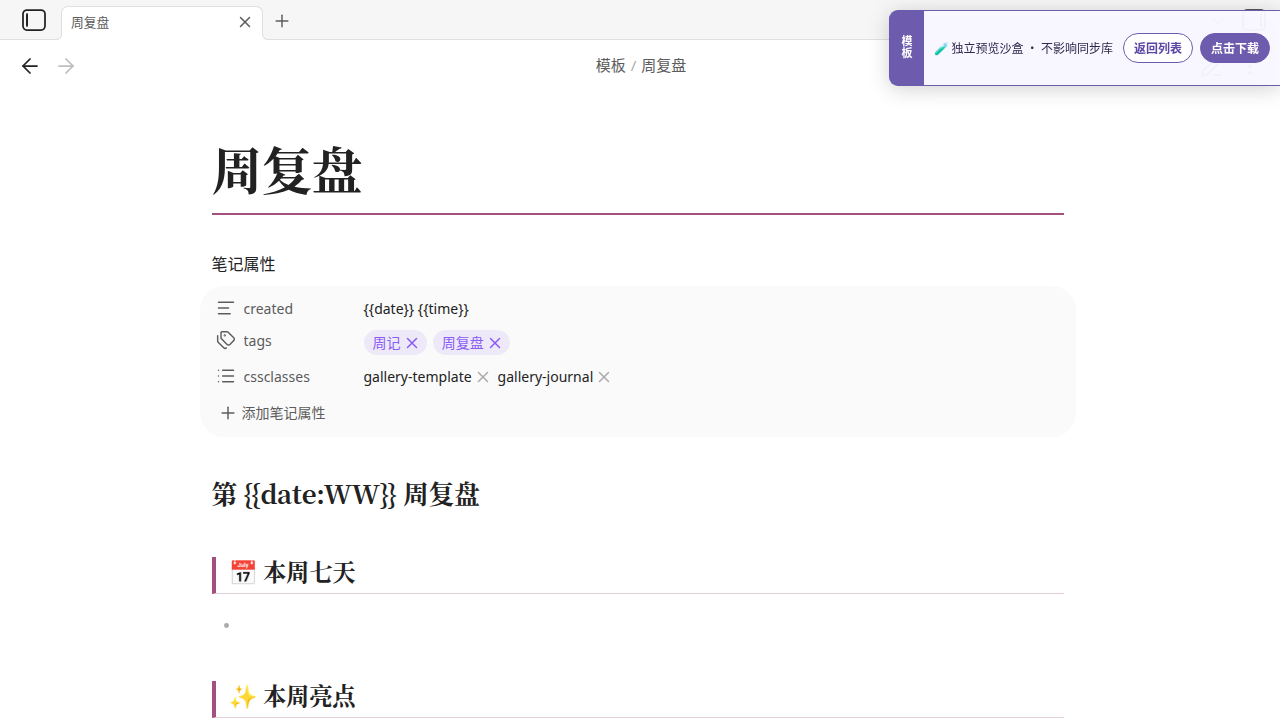Click the 笔记属性 heading
Viewport: 1280px width, 720px height.
click(243, 264)
